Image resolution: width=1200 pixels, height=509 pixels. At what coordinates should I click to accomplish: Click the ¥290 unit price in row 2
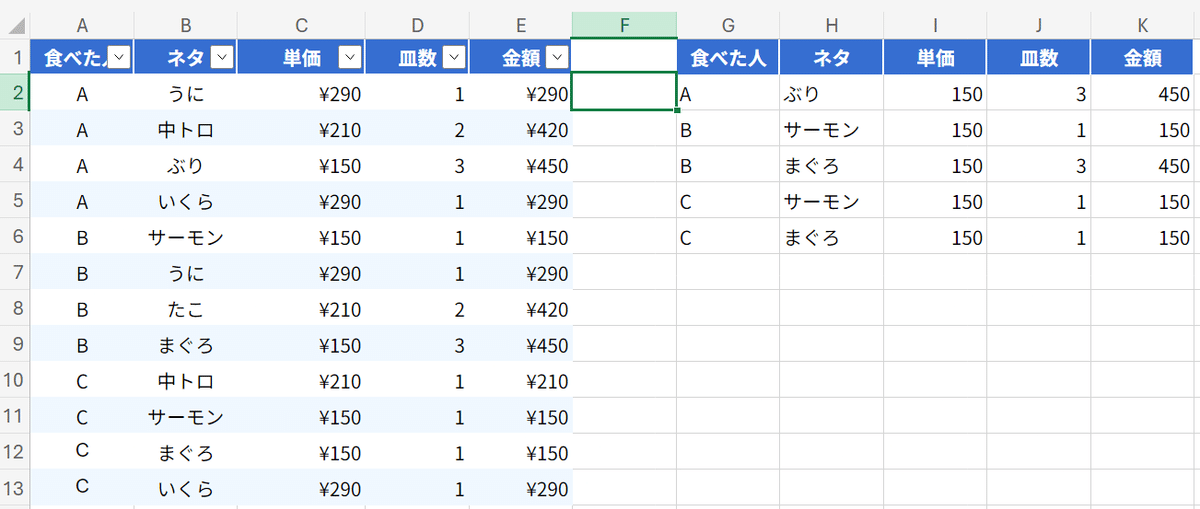(301, 93)
